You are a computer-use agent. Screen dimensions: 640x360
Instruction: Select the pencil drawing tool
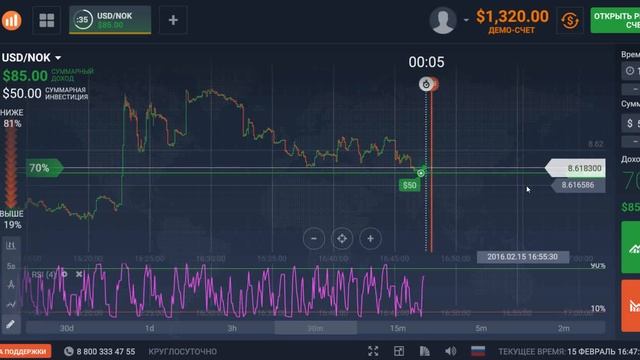[11, 324]
